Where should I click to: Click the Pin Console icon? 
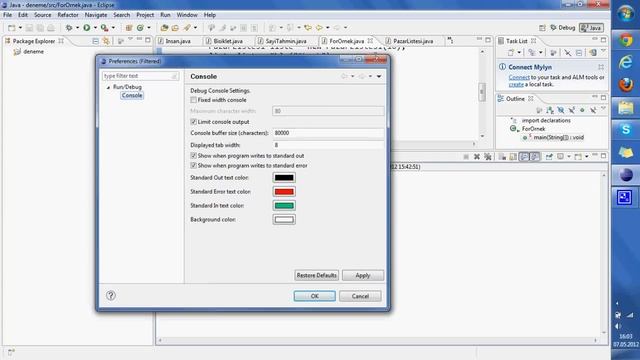click(x=549, y=157)
